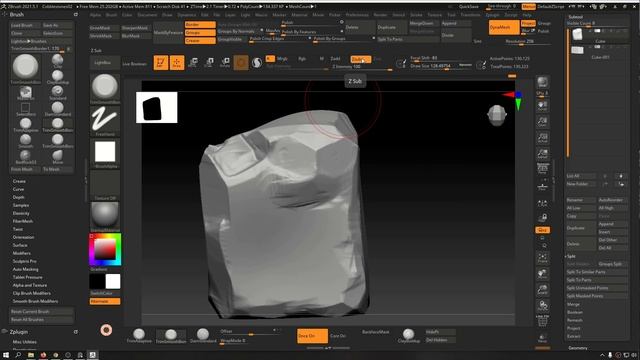The image size is (640, 360).
Task: Click the Load Brush button
Action: tap(25, 25)
